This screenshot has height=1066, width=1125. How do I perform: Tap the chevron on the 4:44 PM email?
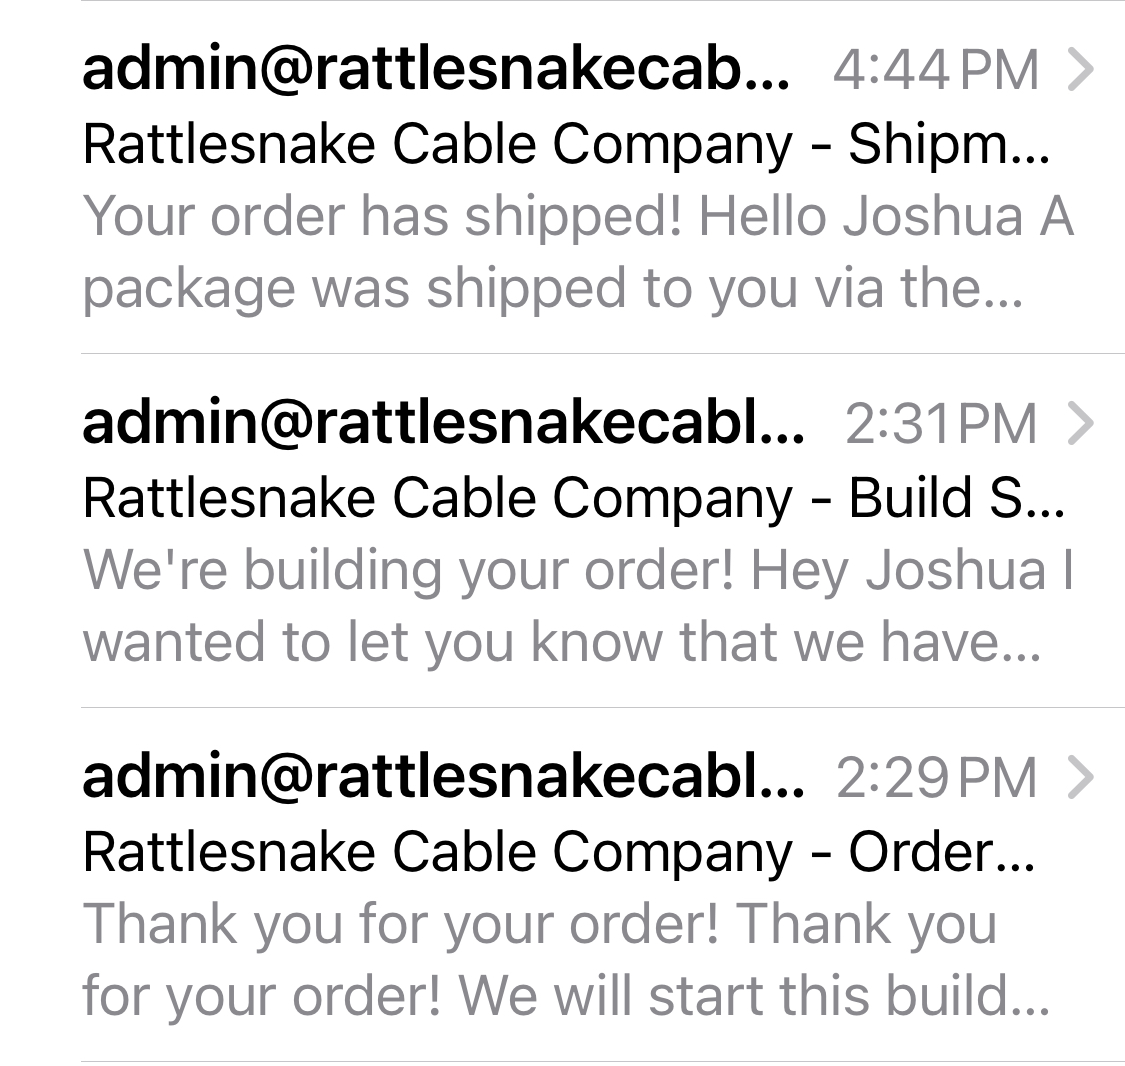pos(1081,70)
